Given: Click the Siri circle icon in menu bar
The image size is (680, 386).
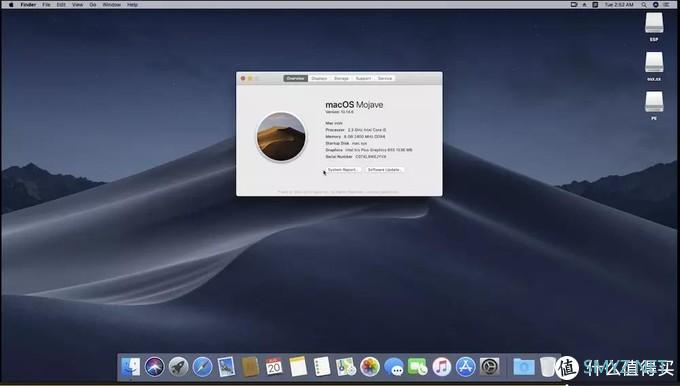Looking at the screenshot, I should (656, 5).
